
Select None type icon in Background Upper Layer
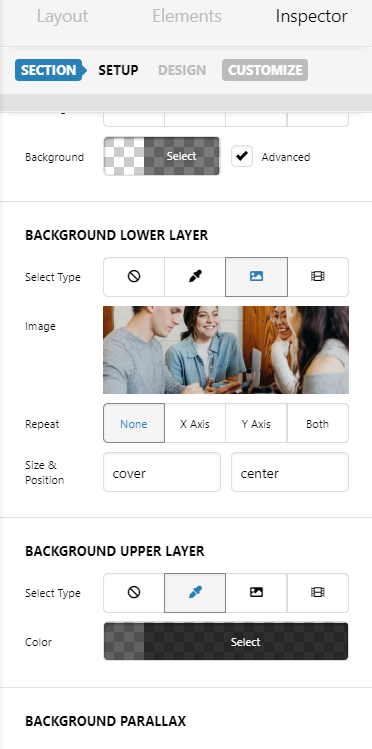tap(134, 593)
